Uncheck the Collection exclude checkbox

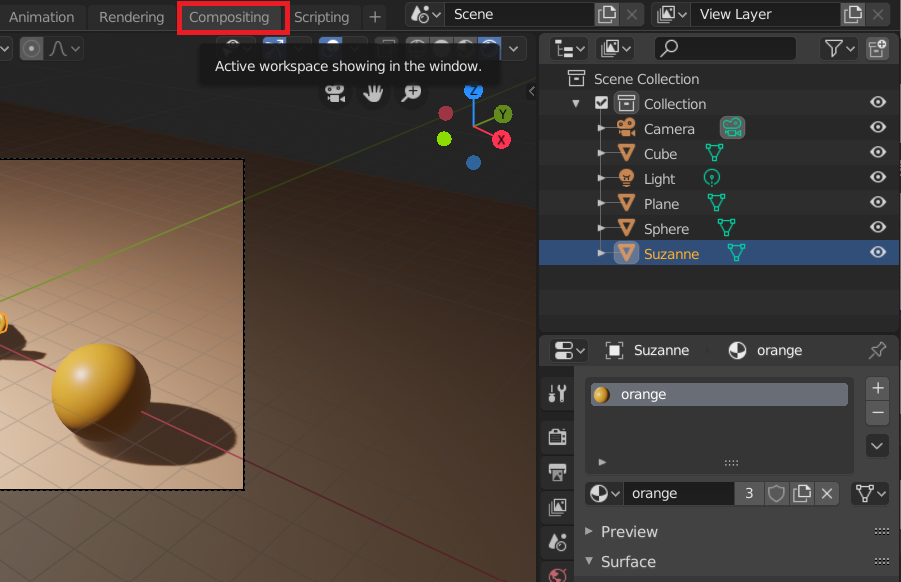click(x=601, y=103)
